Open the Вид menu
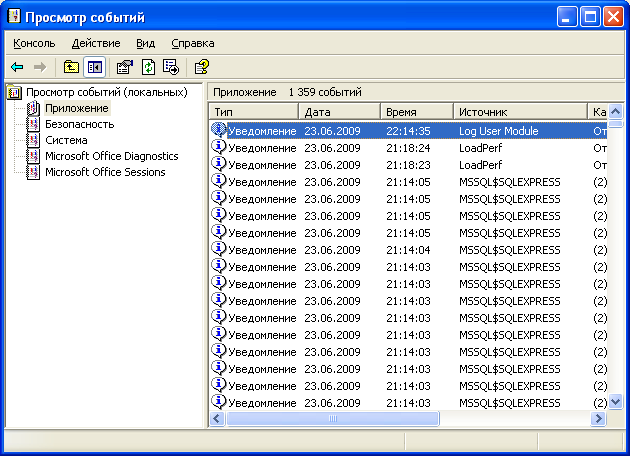This screenshot has height=456, width=630. (x=146, y=43)
